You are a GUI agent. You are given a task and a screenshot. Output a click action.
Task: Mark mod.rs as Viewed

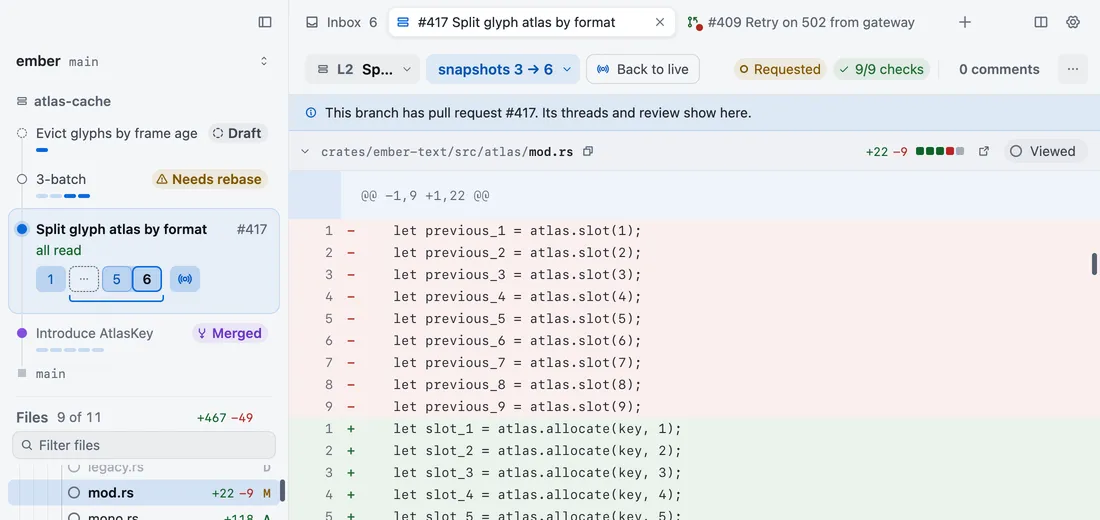pyautogui.click(x=1046, y=151)
